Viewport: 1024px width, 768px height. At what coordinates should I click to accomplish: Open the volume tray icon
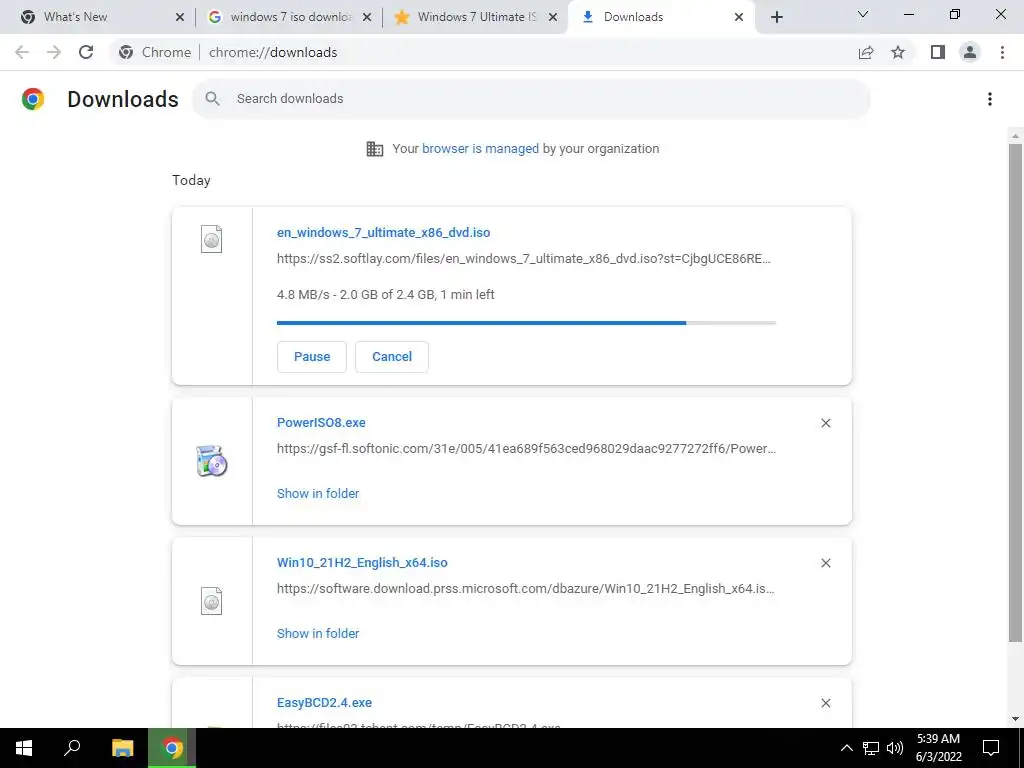pos(895,748)
